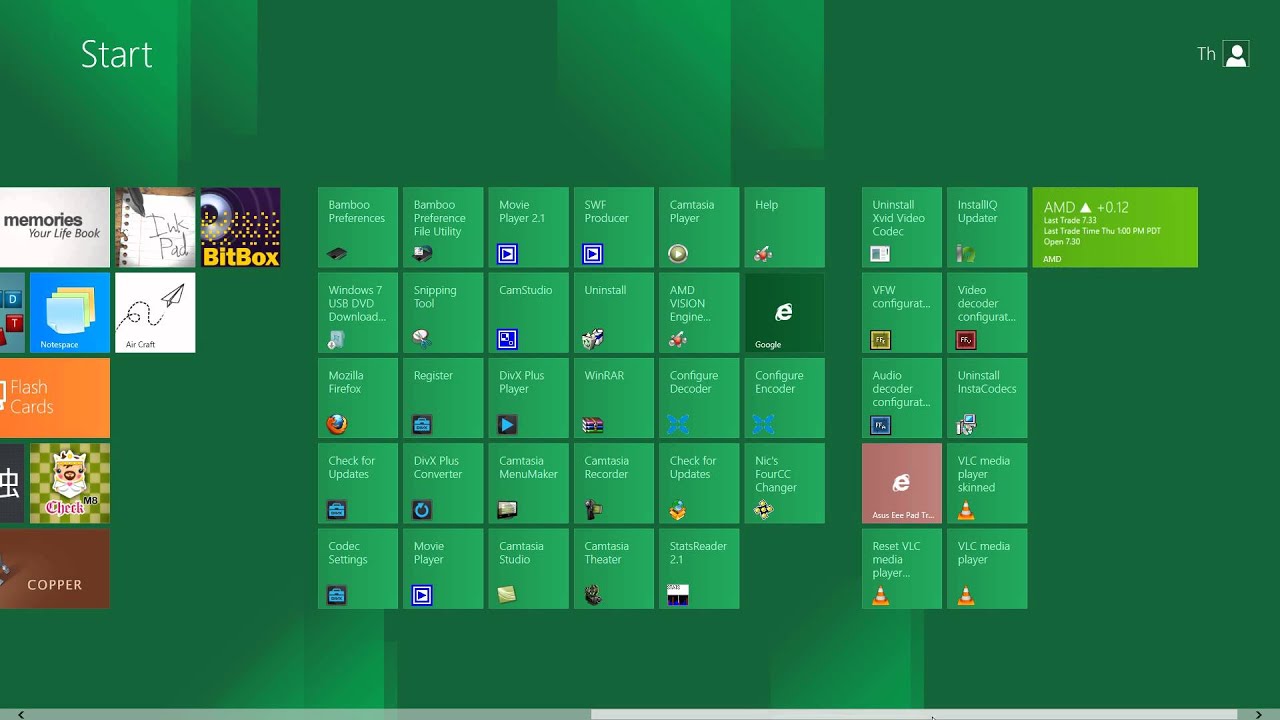
Task: Open the Register tile
Action: (443, 398)
